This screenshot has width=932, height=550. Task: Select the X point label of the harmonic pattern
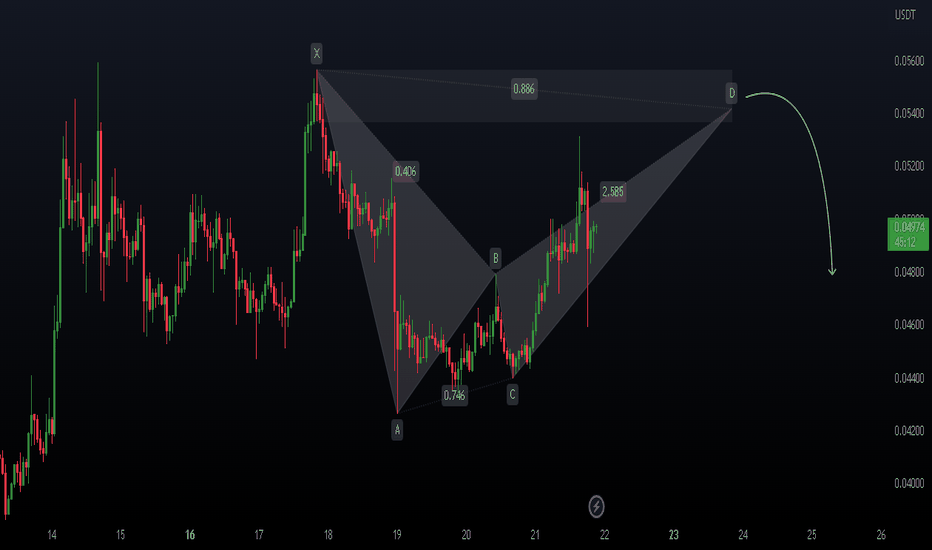317,54
